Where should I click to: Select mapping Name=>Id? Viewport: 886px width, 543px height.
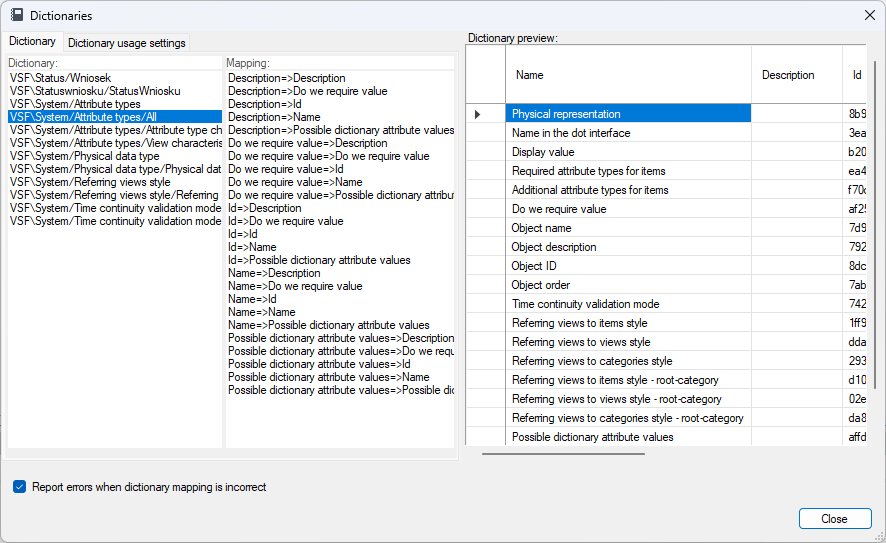(340, 299)
